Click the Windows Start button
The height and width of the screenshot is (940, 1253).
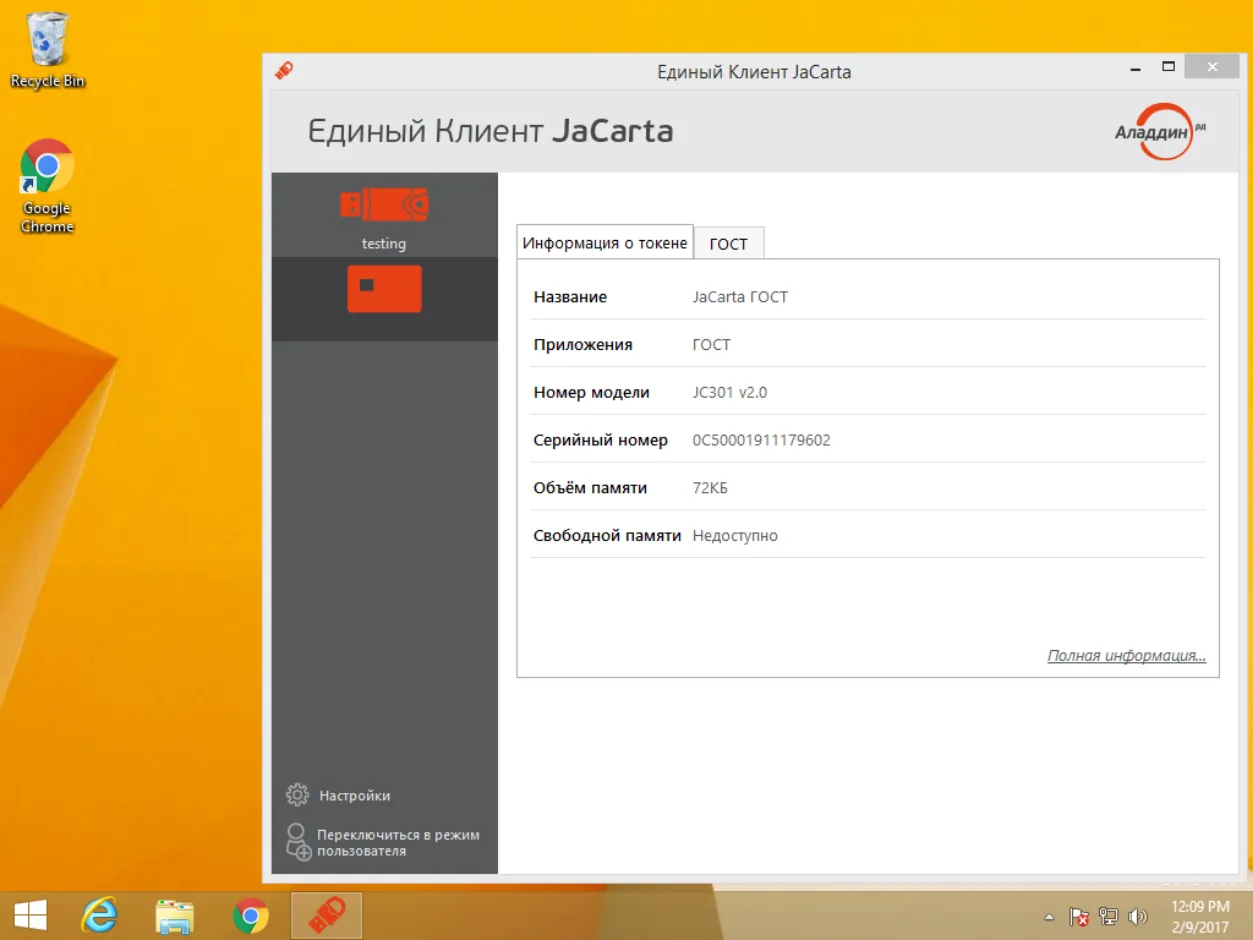click(30, 915)
